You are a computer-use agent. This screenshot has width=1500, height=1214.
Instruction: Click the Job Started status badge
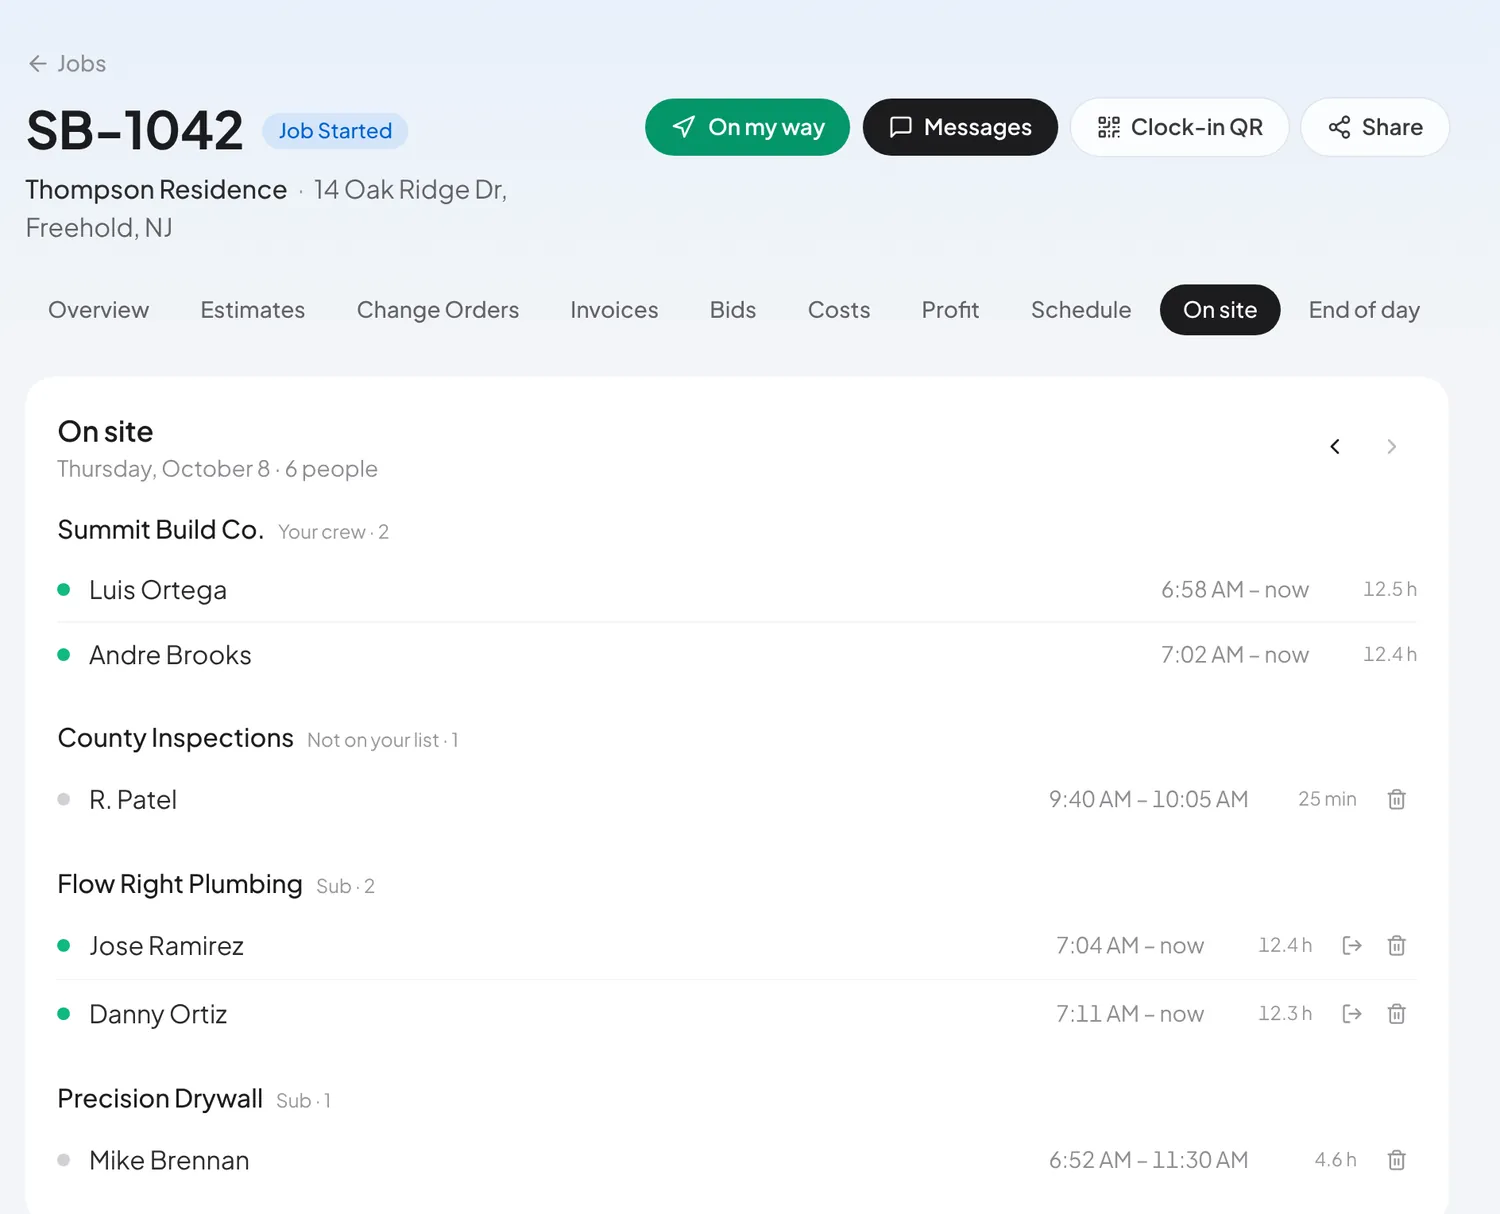point(335,131)
